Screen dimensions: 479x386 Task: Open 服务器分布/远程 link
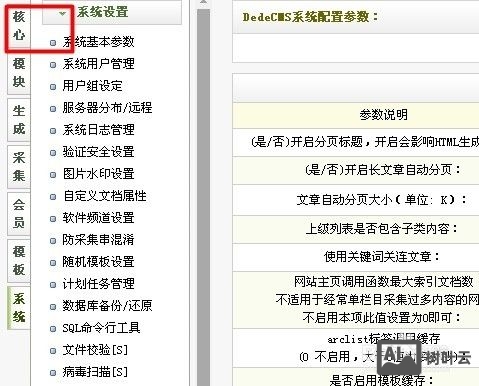107,108
